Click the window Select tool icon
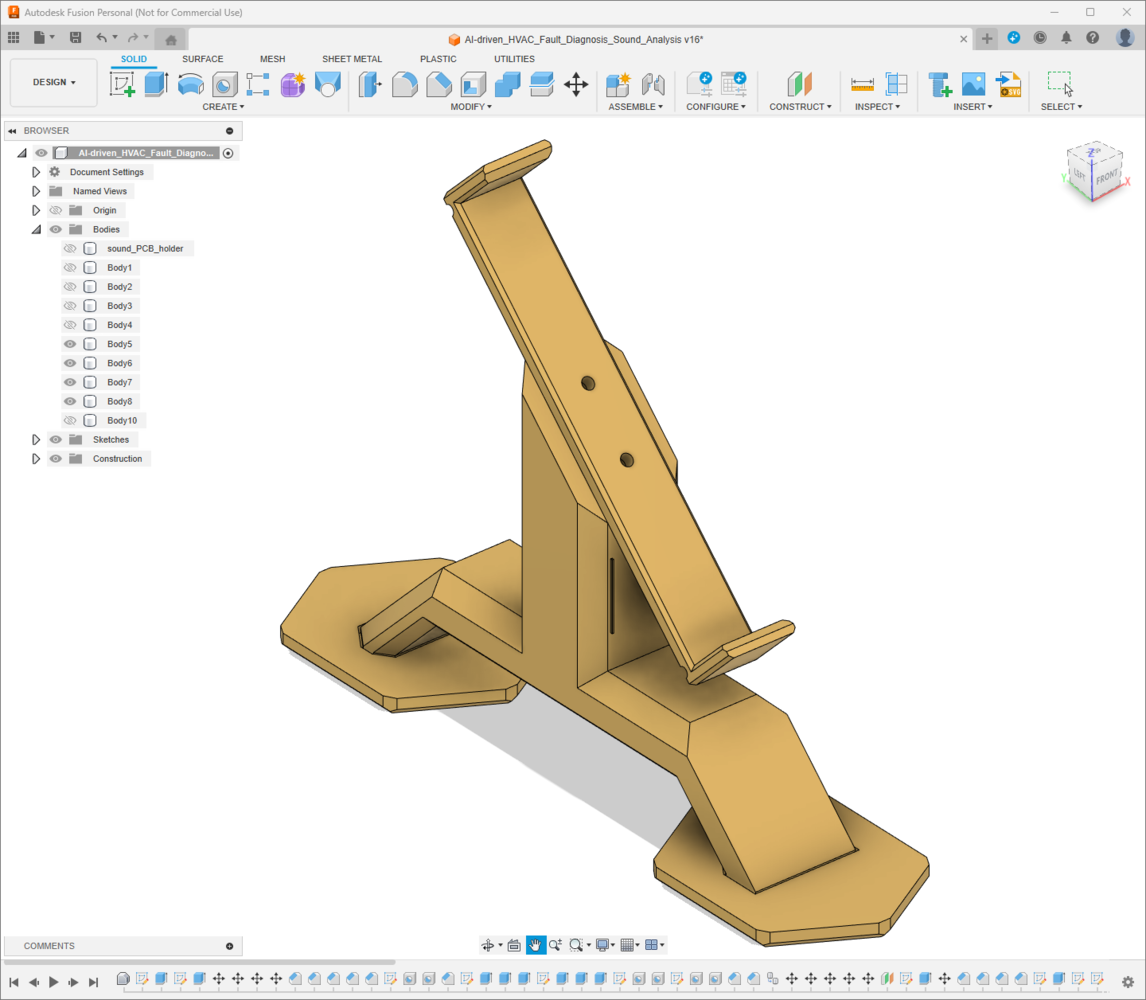Viewport: 1146px width, 1000px height. click(x=1060, y=84)
